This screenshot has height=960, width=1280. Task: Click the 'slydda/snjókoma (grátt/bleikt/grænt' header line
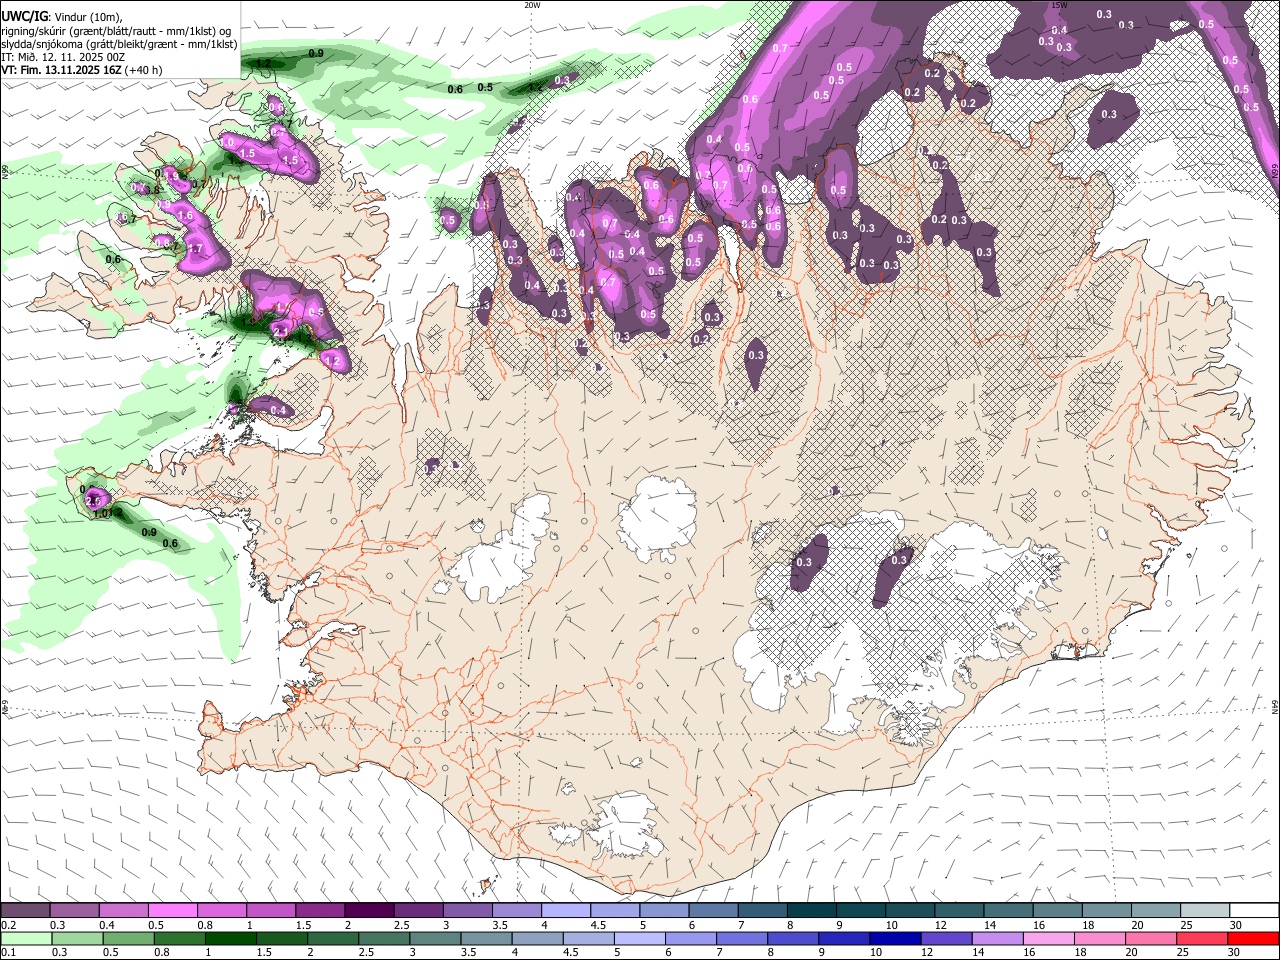tap(119, 44)
